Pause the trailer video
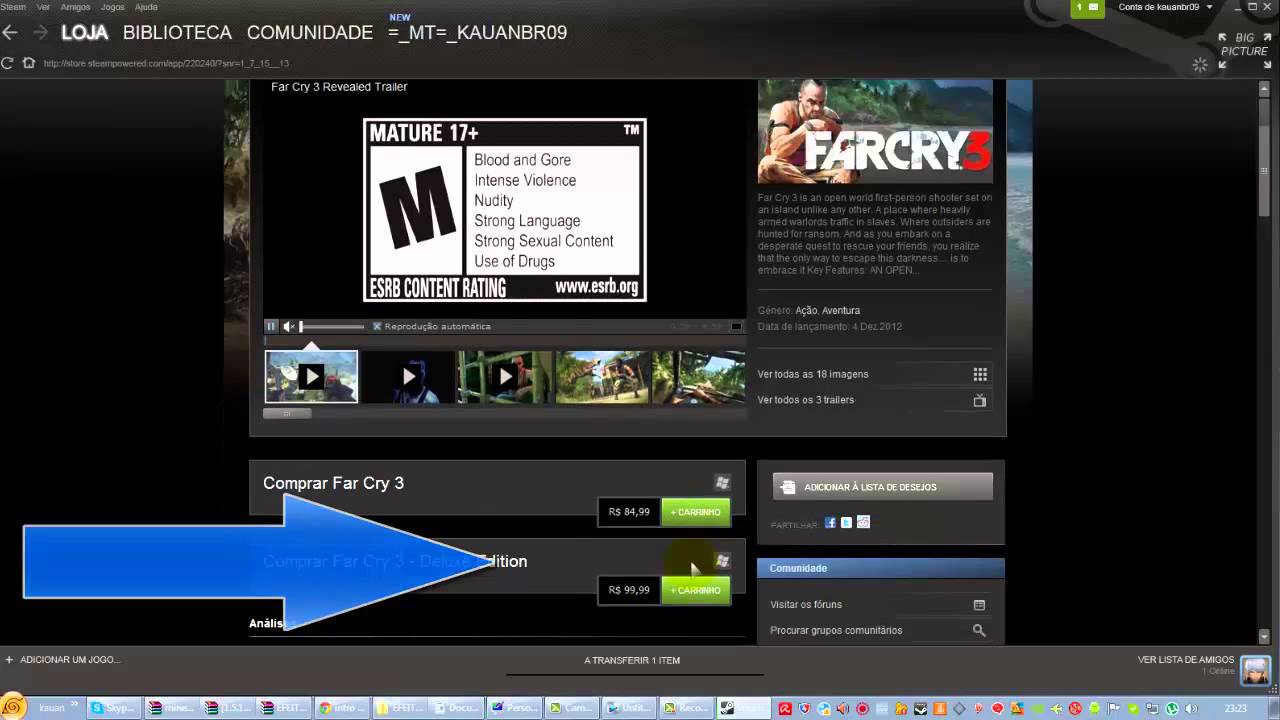The width and height of the screenshot is (1280, 720). [271, 326]
